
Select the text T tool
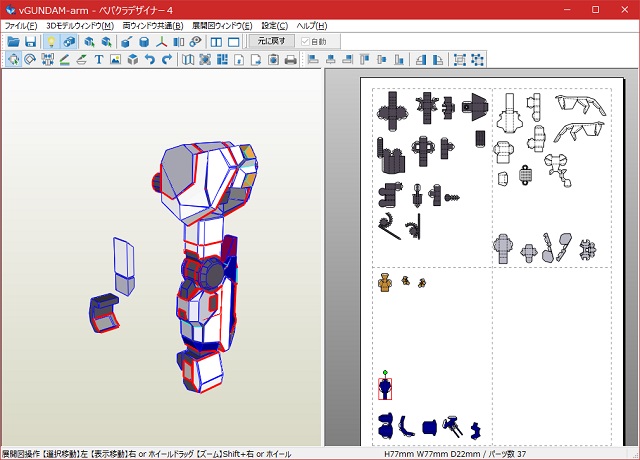pyautogui.click(x=98, y=60)
